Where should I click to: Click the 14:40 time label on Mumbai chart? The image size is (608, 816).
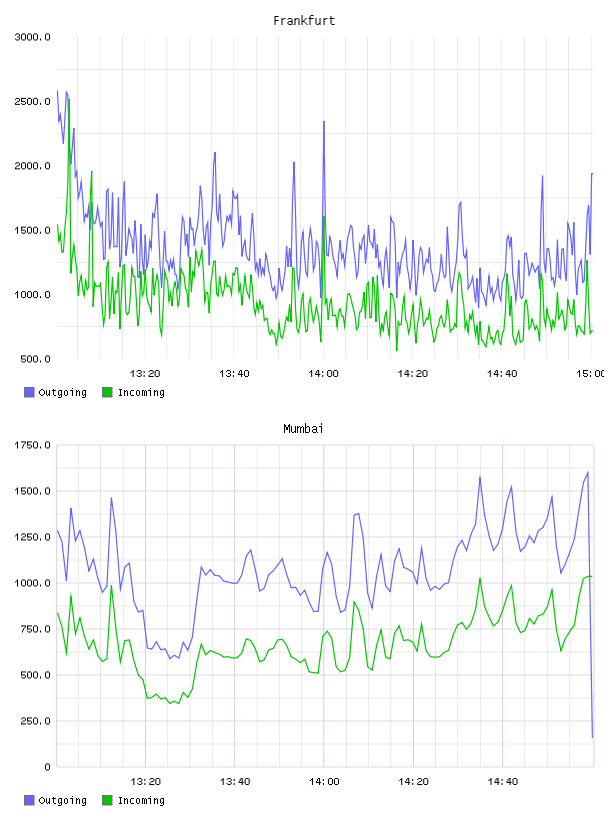502,782
